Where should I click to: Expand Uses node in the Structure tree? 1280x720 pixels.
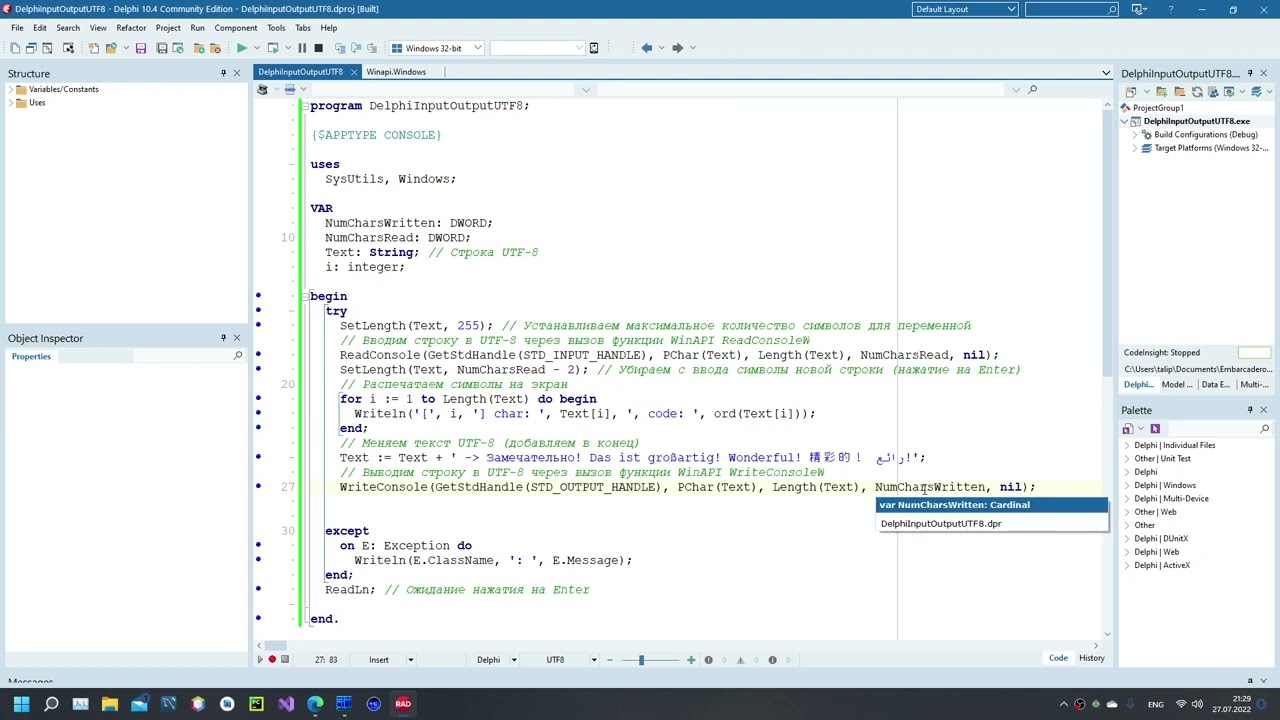(x=12, y=103)
